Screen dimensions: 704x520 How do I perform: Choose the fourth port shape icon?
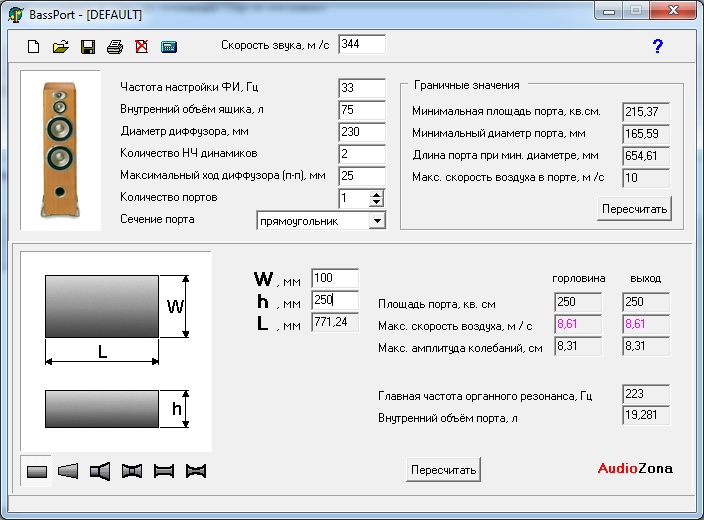(132, 471)
